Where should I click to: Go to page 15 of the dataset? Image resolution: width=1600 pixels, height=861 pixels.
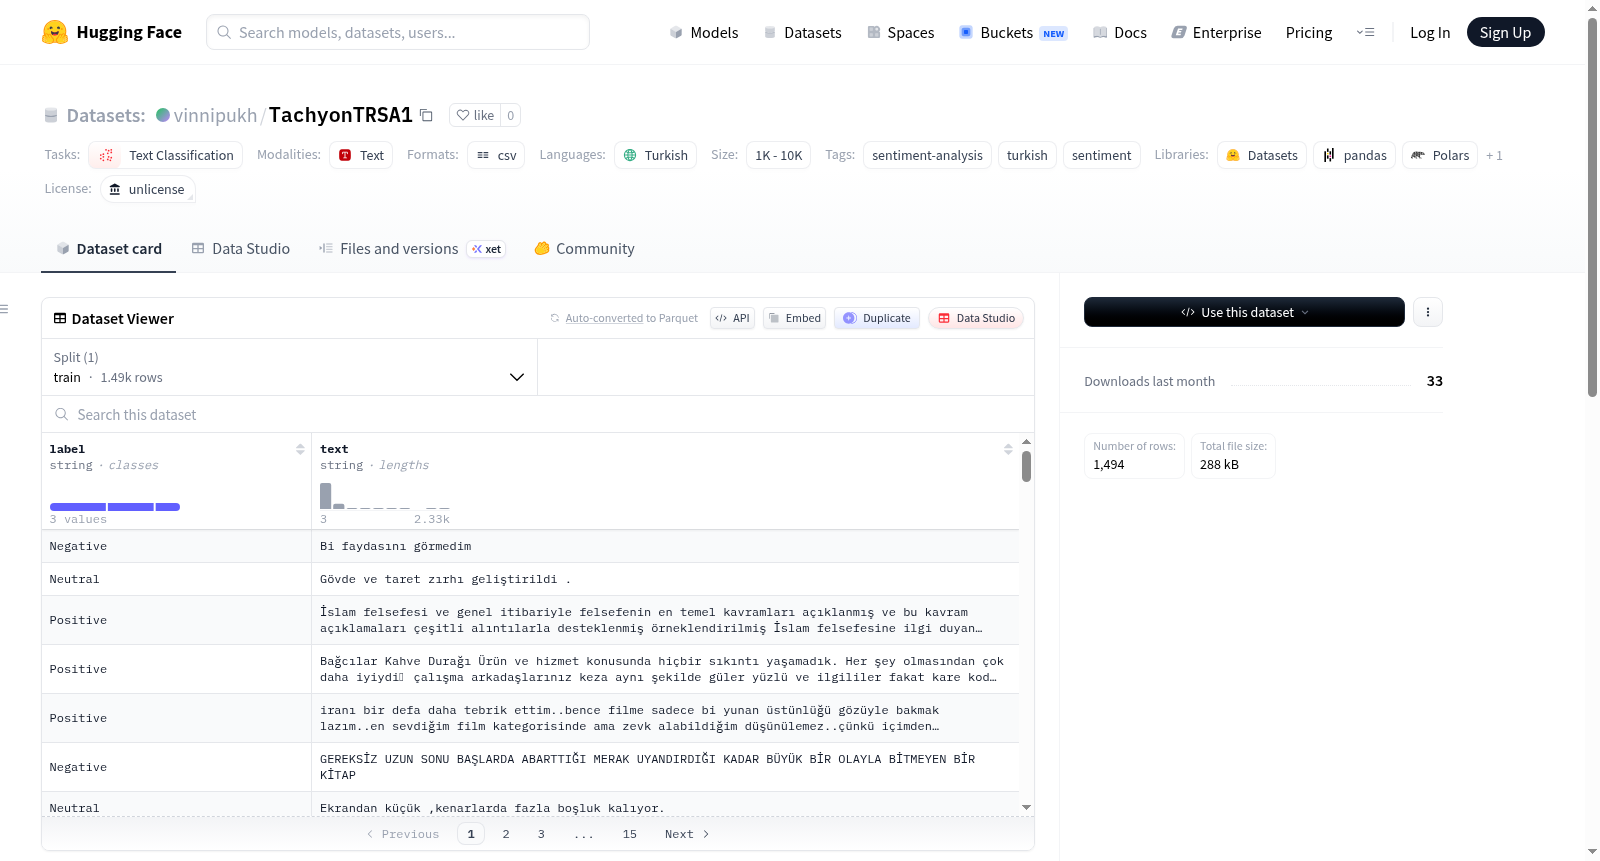(x=630, y=834)
